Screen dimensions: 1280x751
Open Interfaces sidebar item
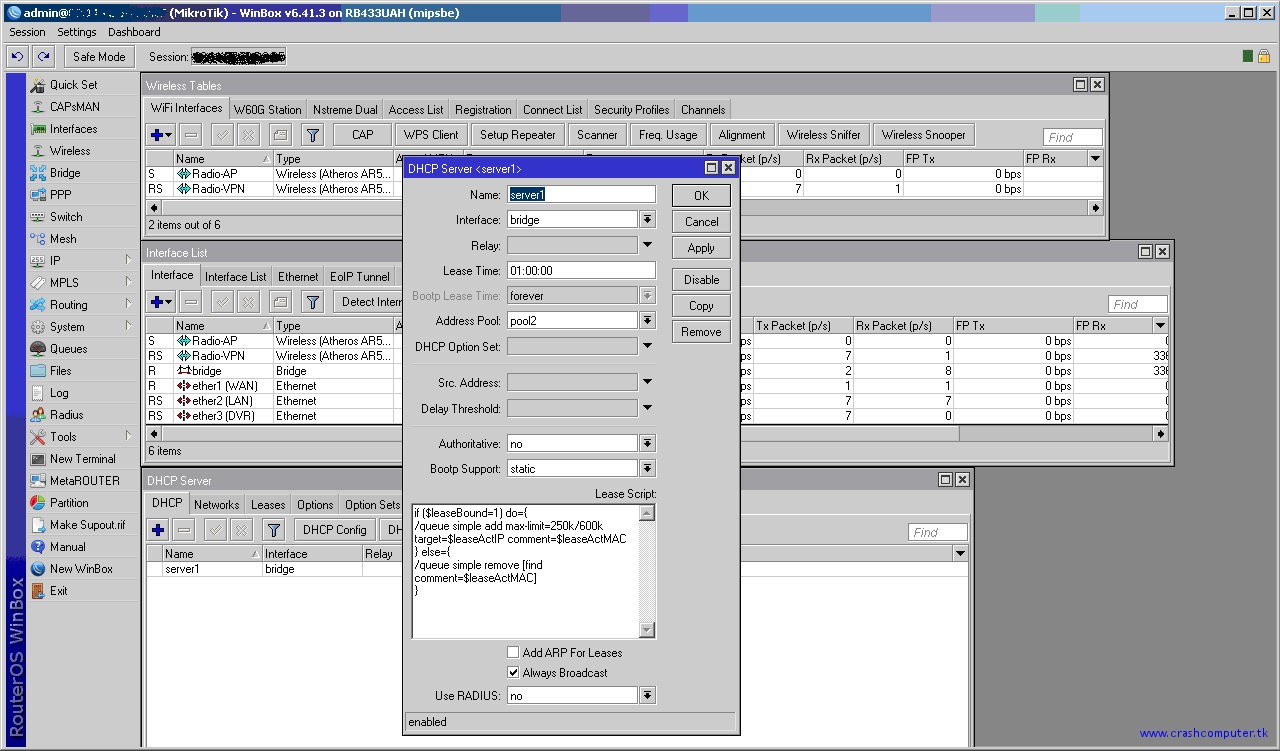tap(73, 129)
